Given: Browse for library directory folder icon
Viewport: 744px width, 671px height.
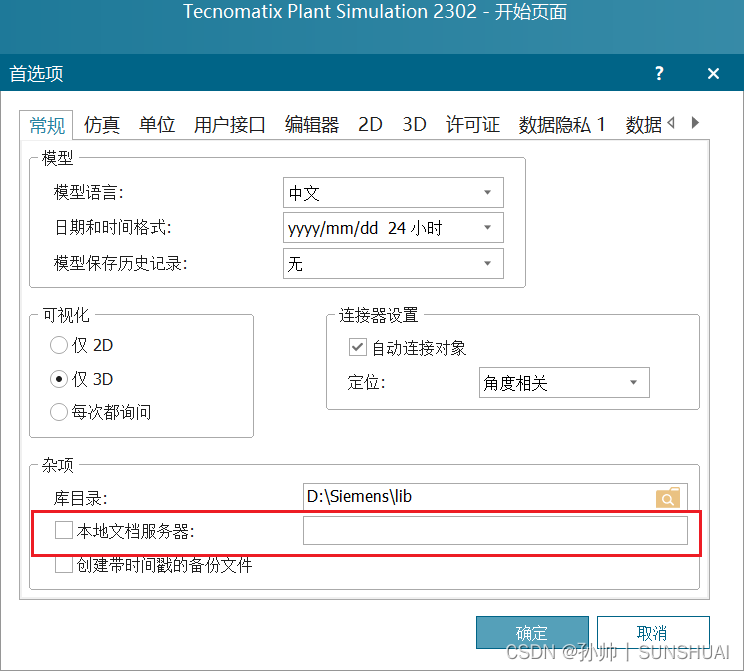Looking at the screenshot, I should pyautogui.click(x=668, y=497).
